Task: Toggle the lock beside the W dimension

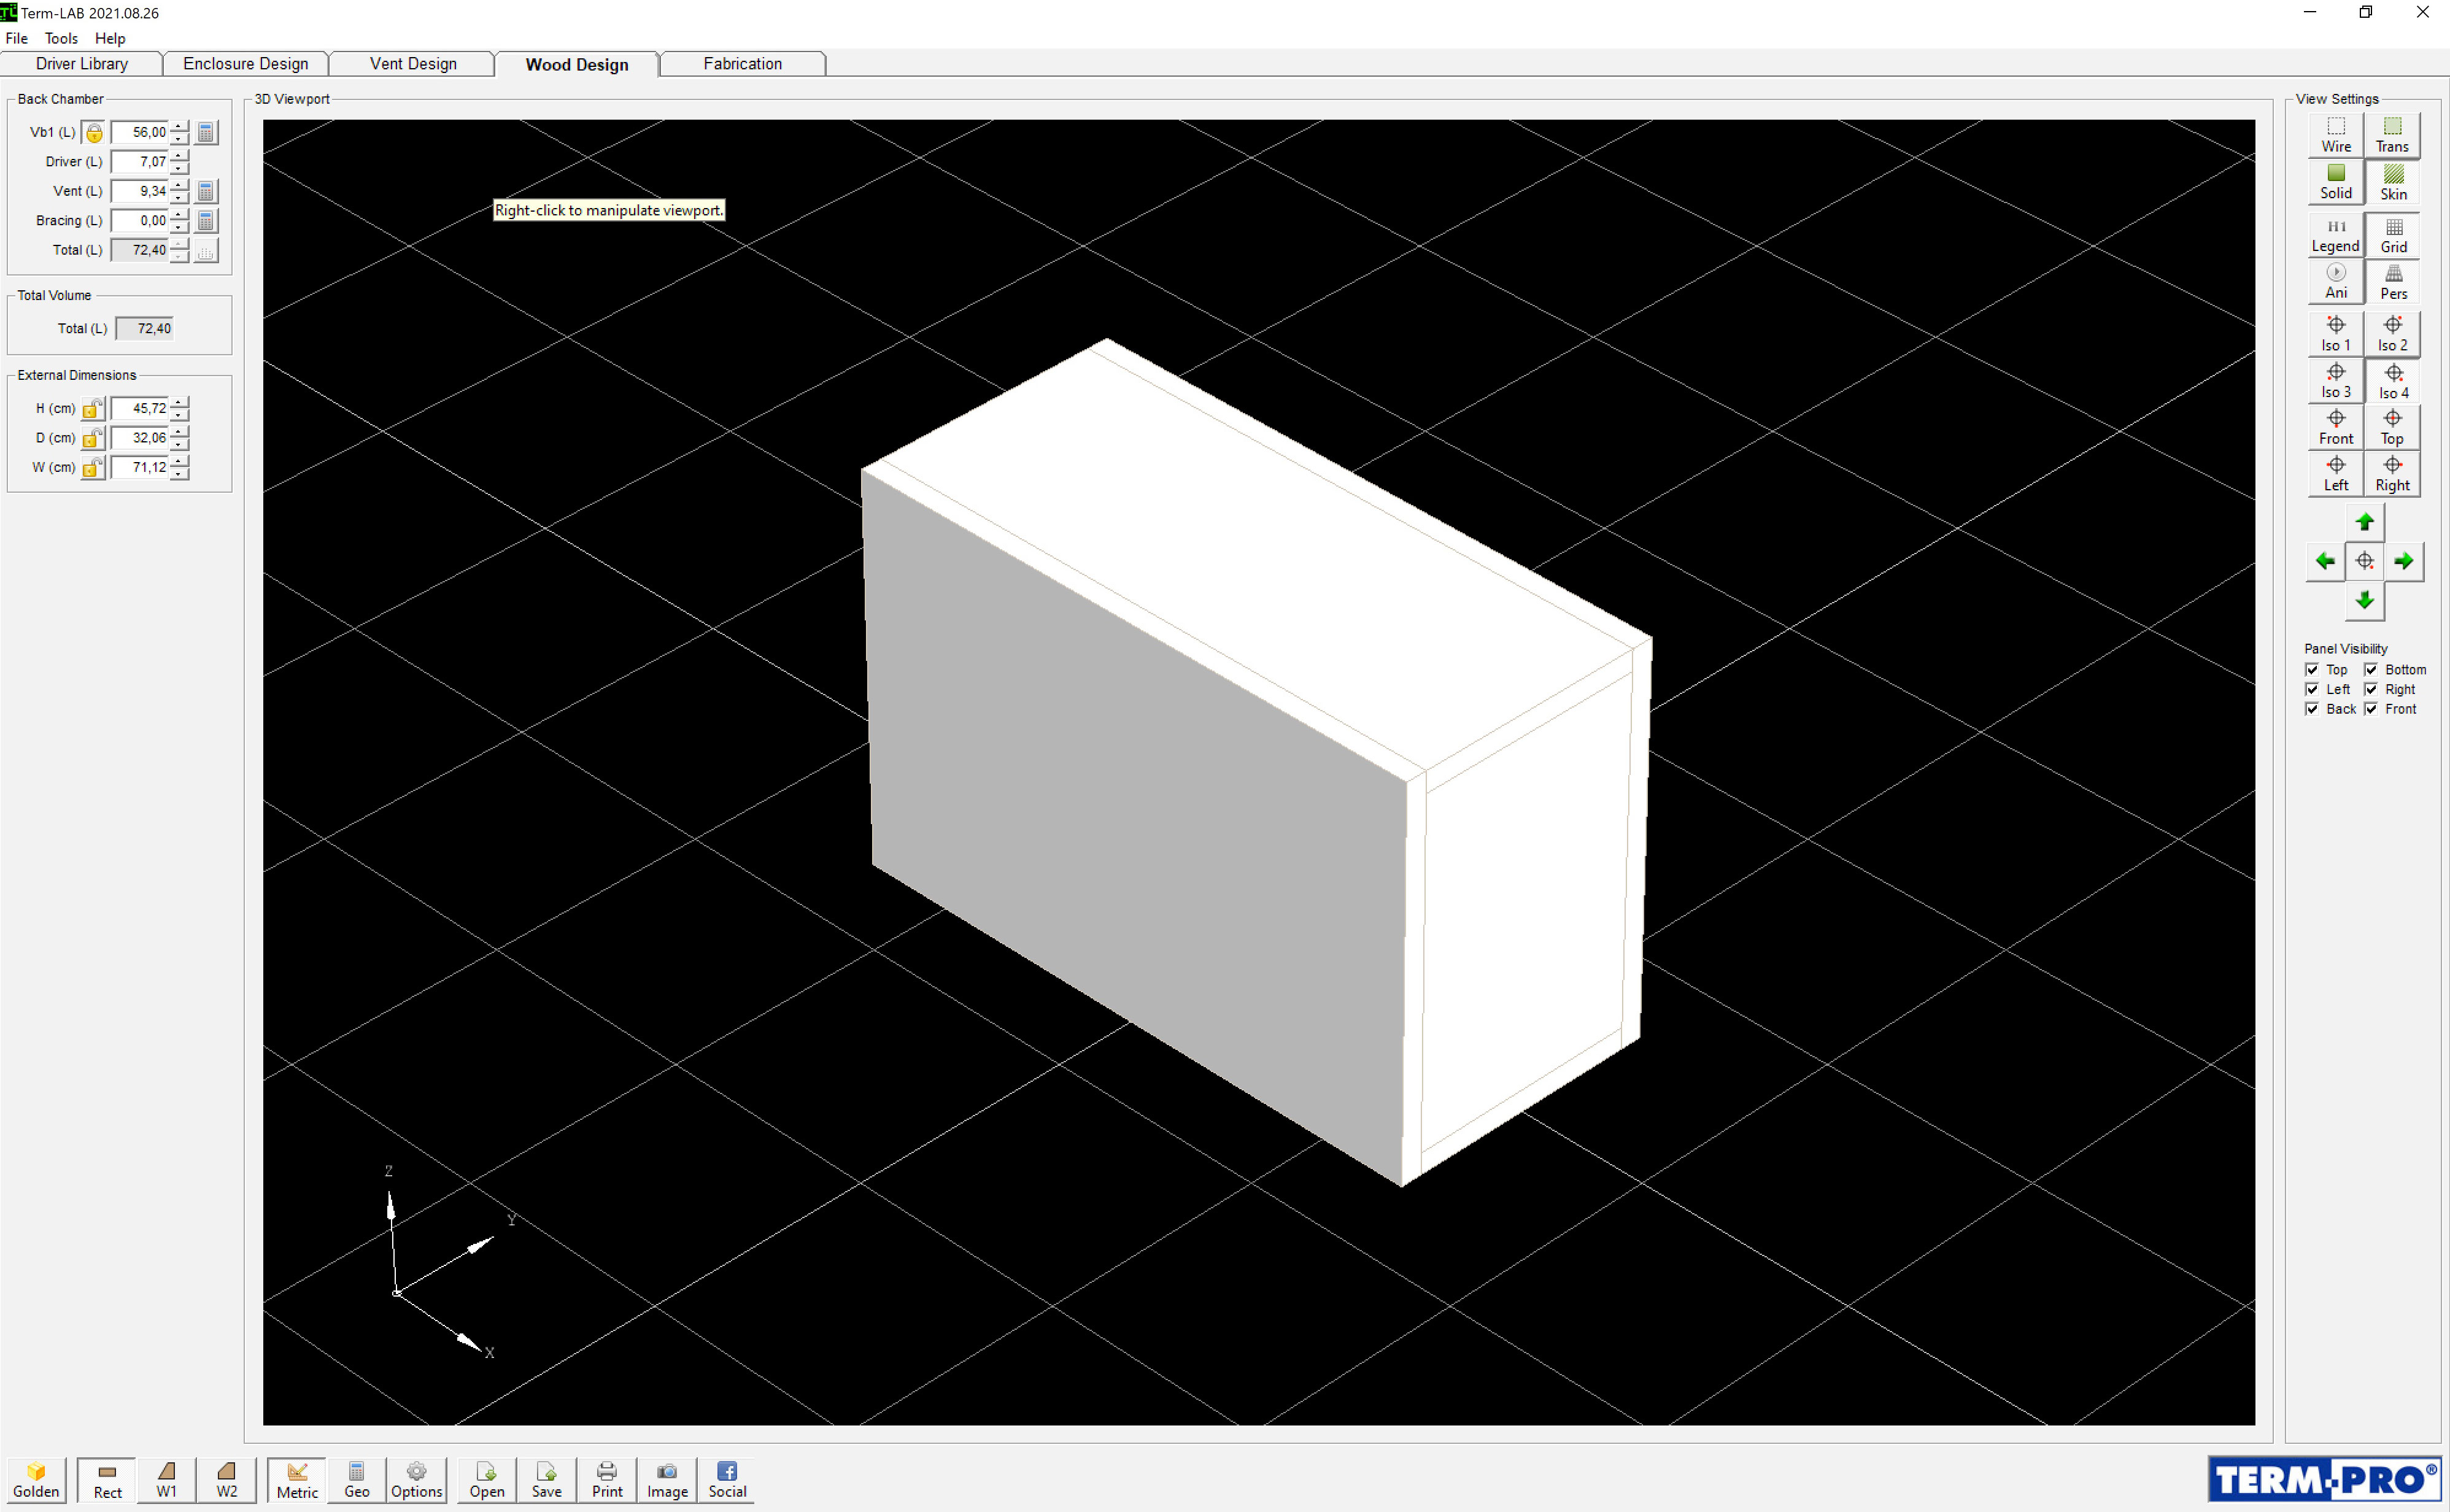Action: point(92,467)
